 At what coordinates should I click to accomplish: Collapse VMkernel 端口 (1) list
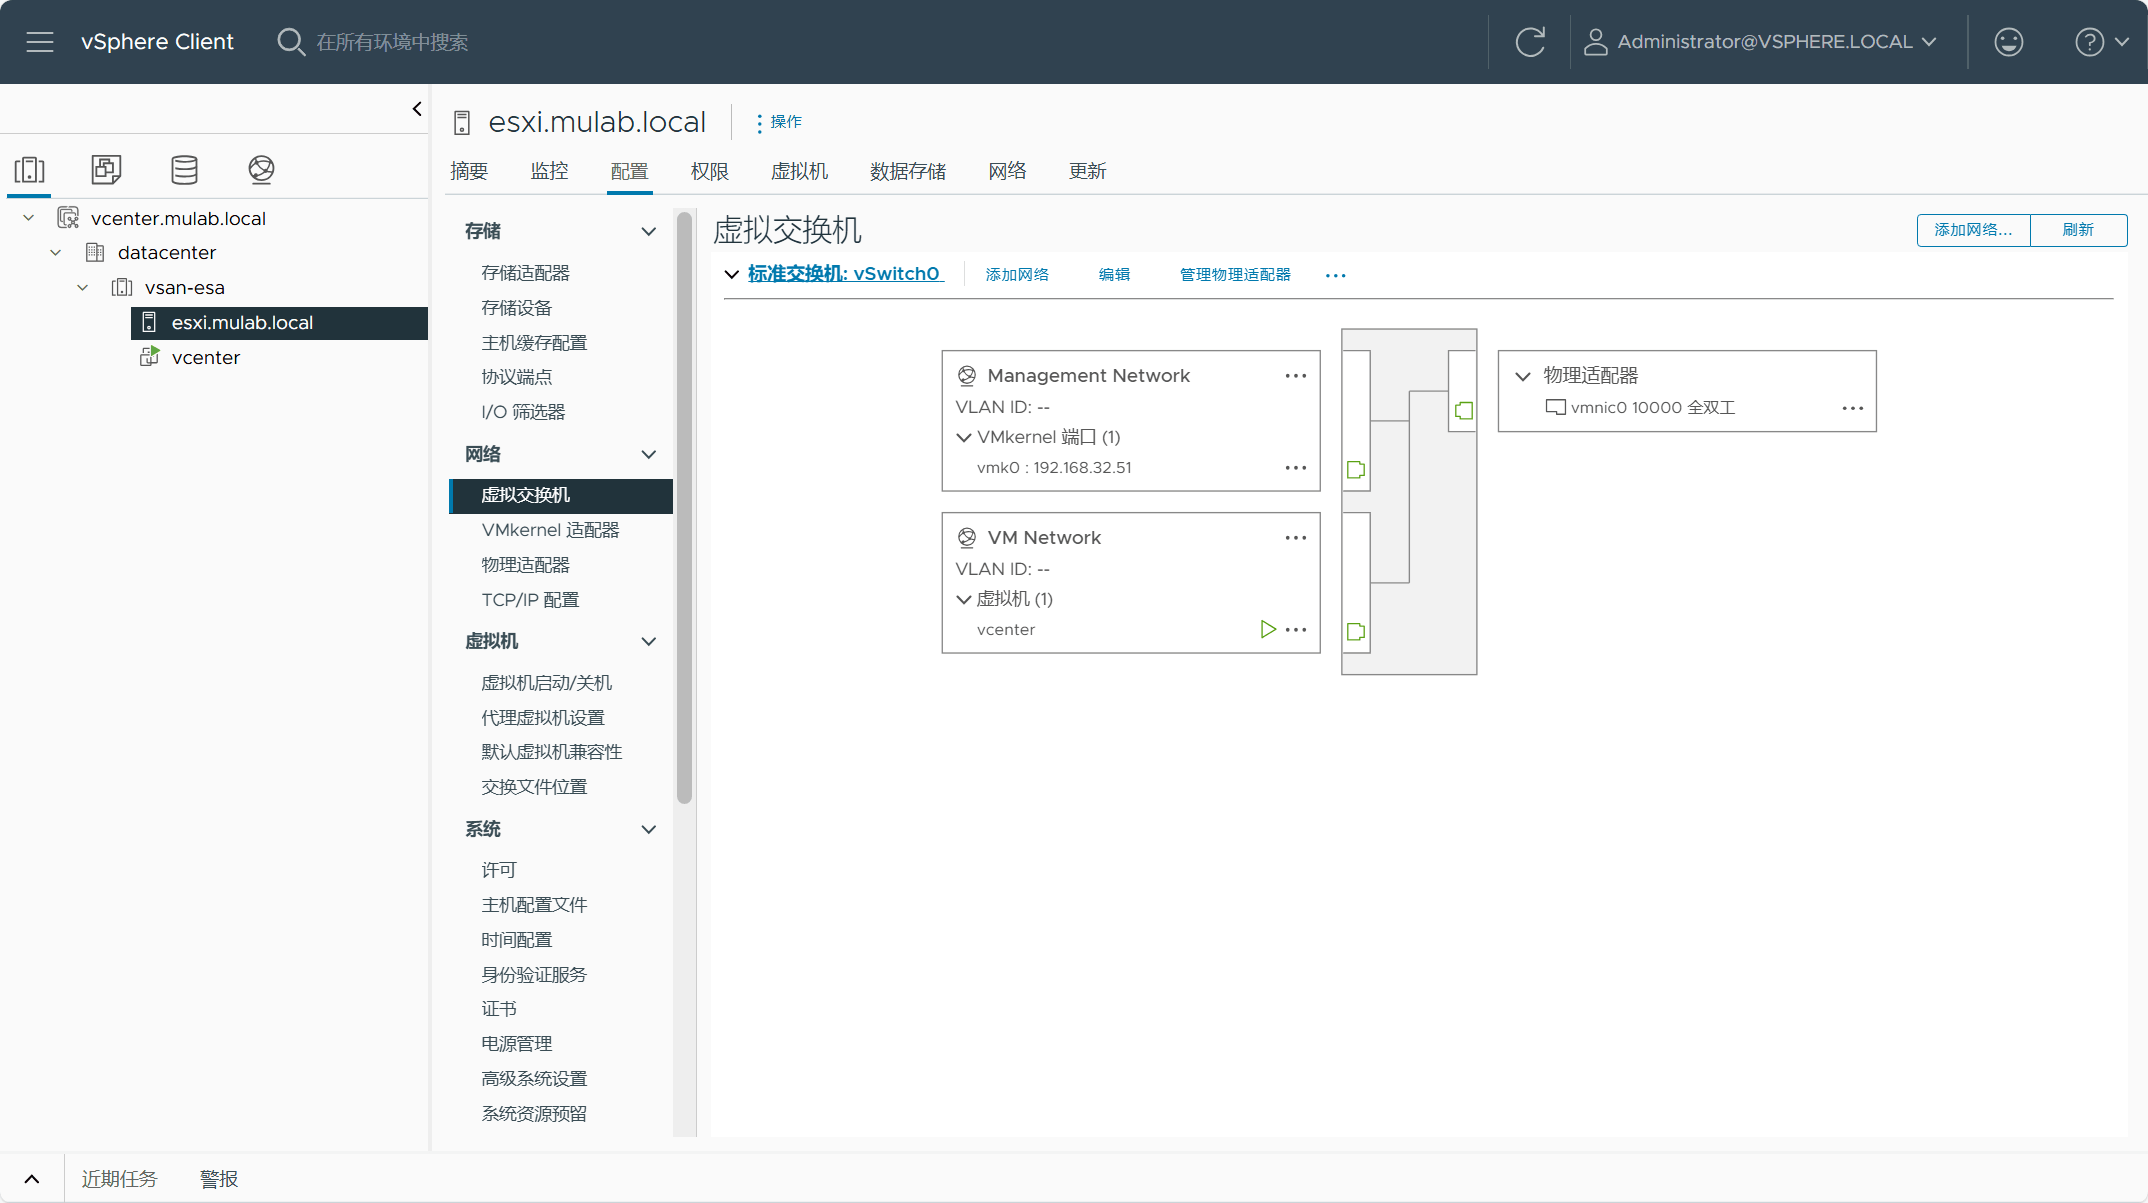pos(964,438)
